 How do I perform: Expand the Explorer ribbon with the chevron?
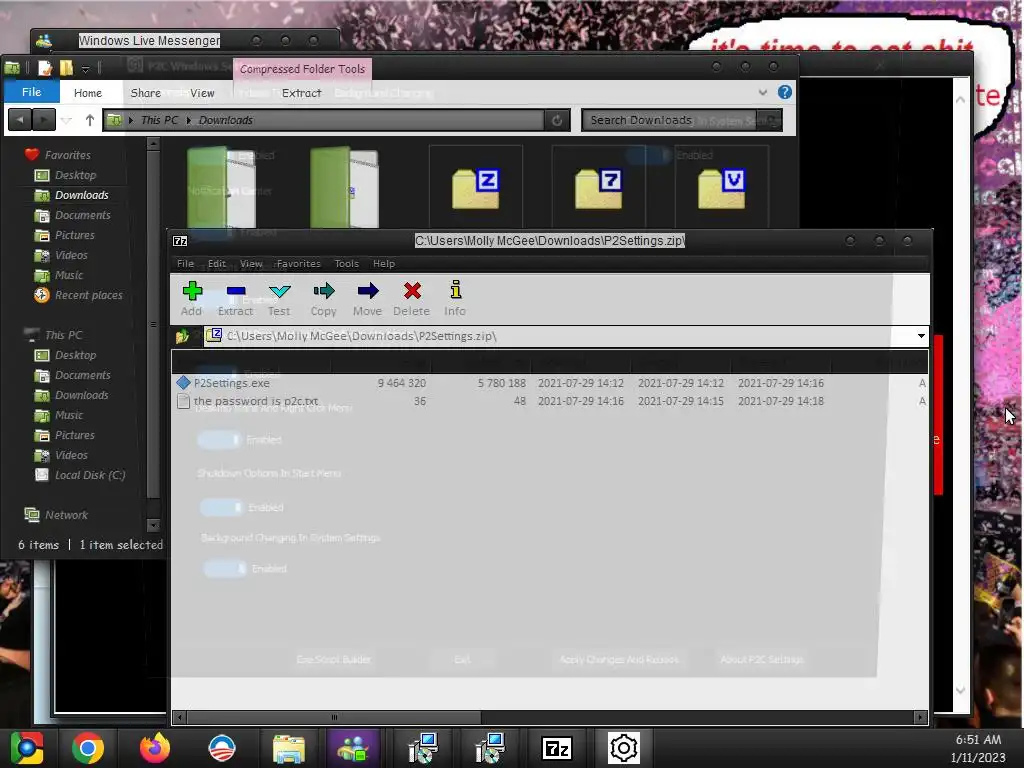(x=763, y=92)
